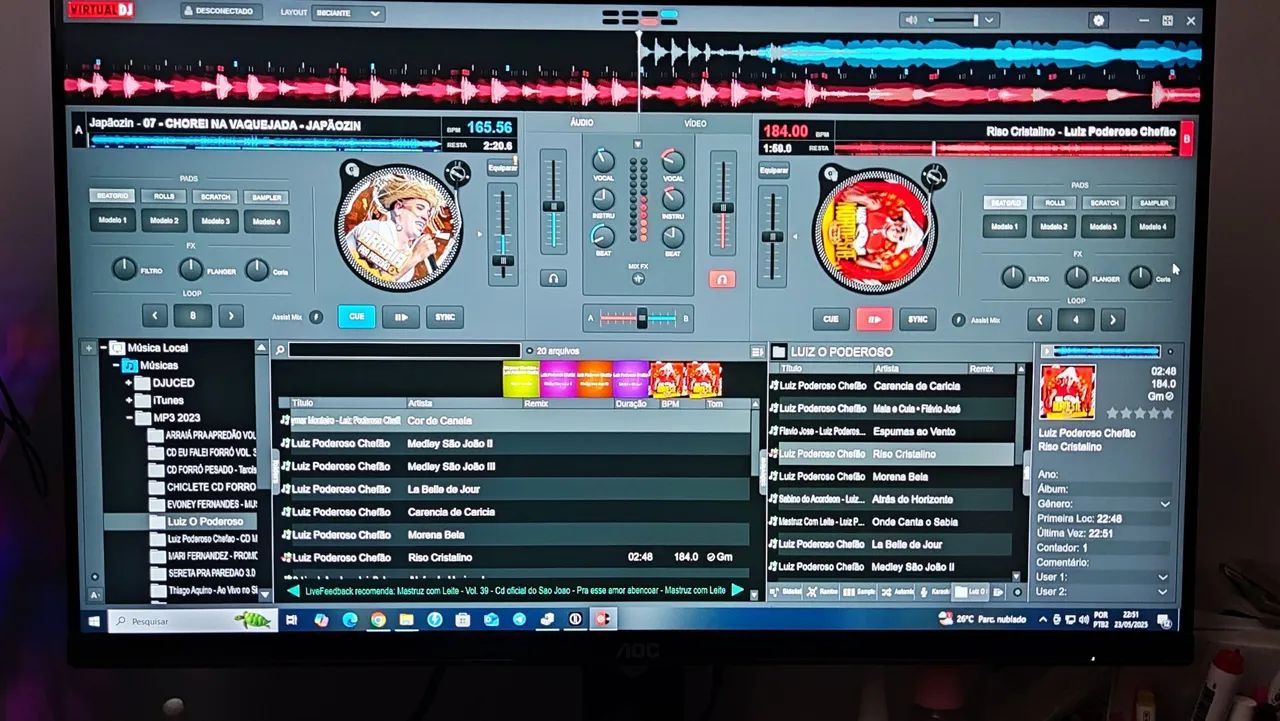Image resolution: width=1280 pixels, height=721 pixels.
Task: Click deck B red headphone cue icon
Action: 722,280
